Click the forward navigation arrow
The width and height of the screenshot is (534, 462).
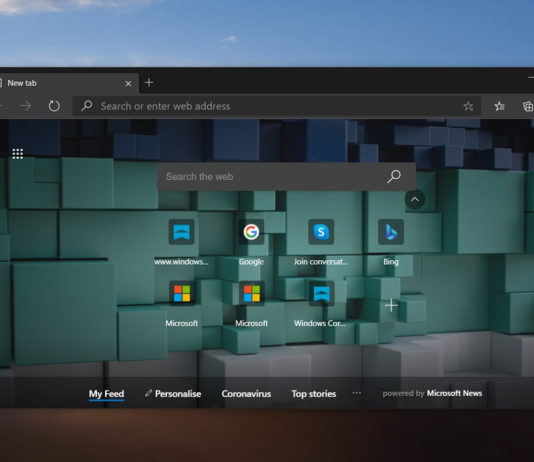pos(26,106)
